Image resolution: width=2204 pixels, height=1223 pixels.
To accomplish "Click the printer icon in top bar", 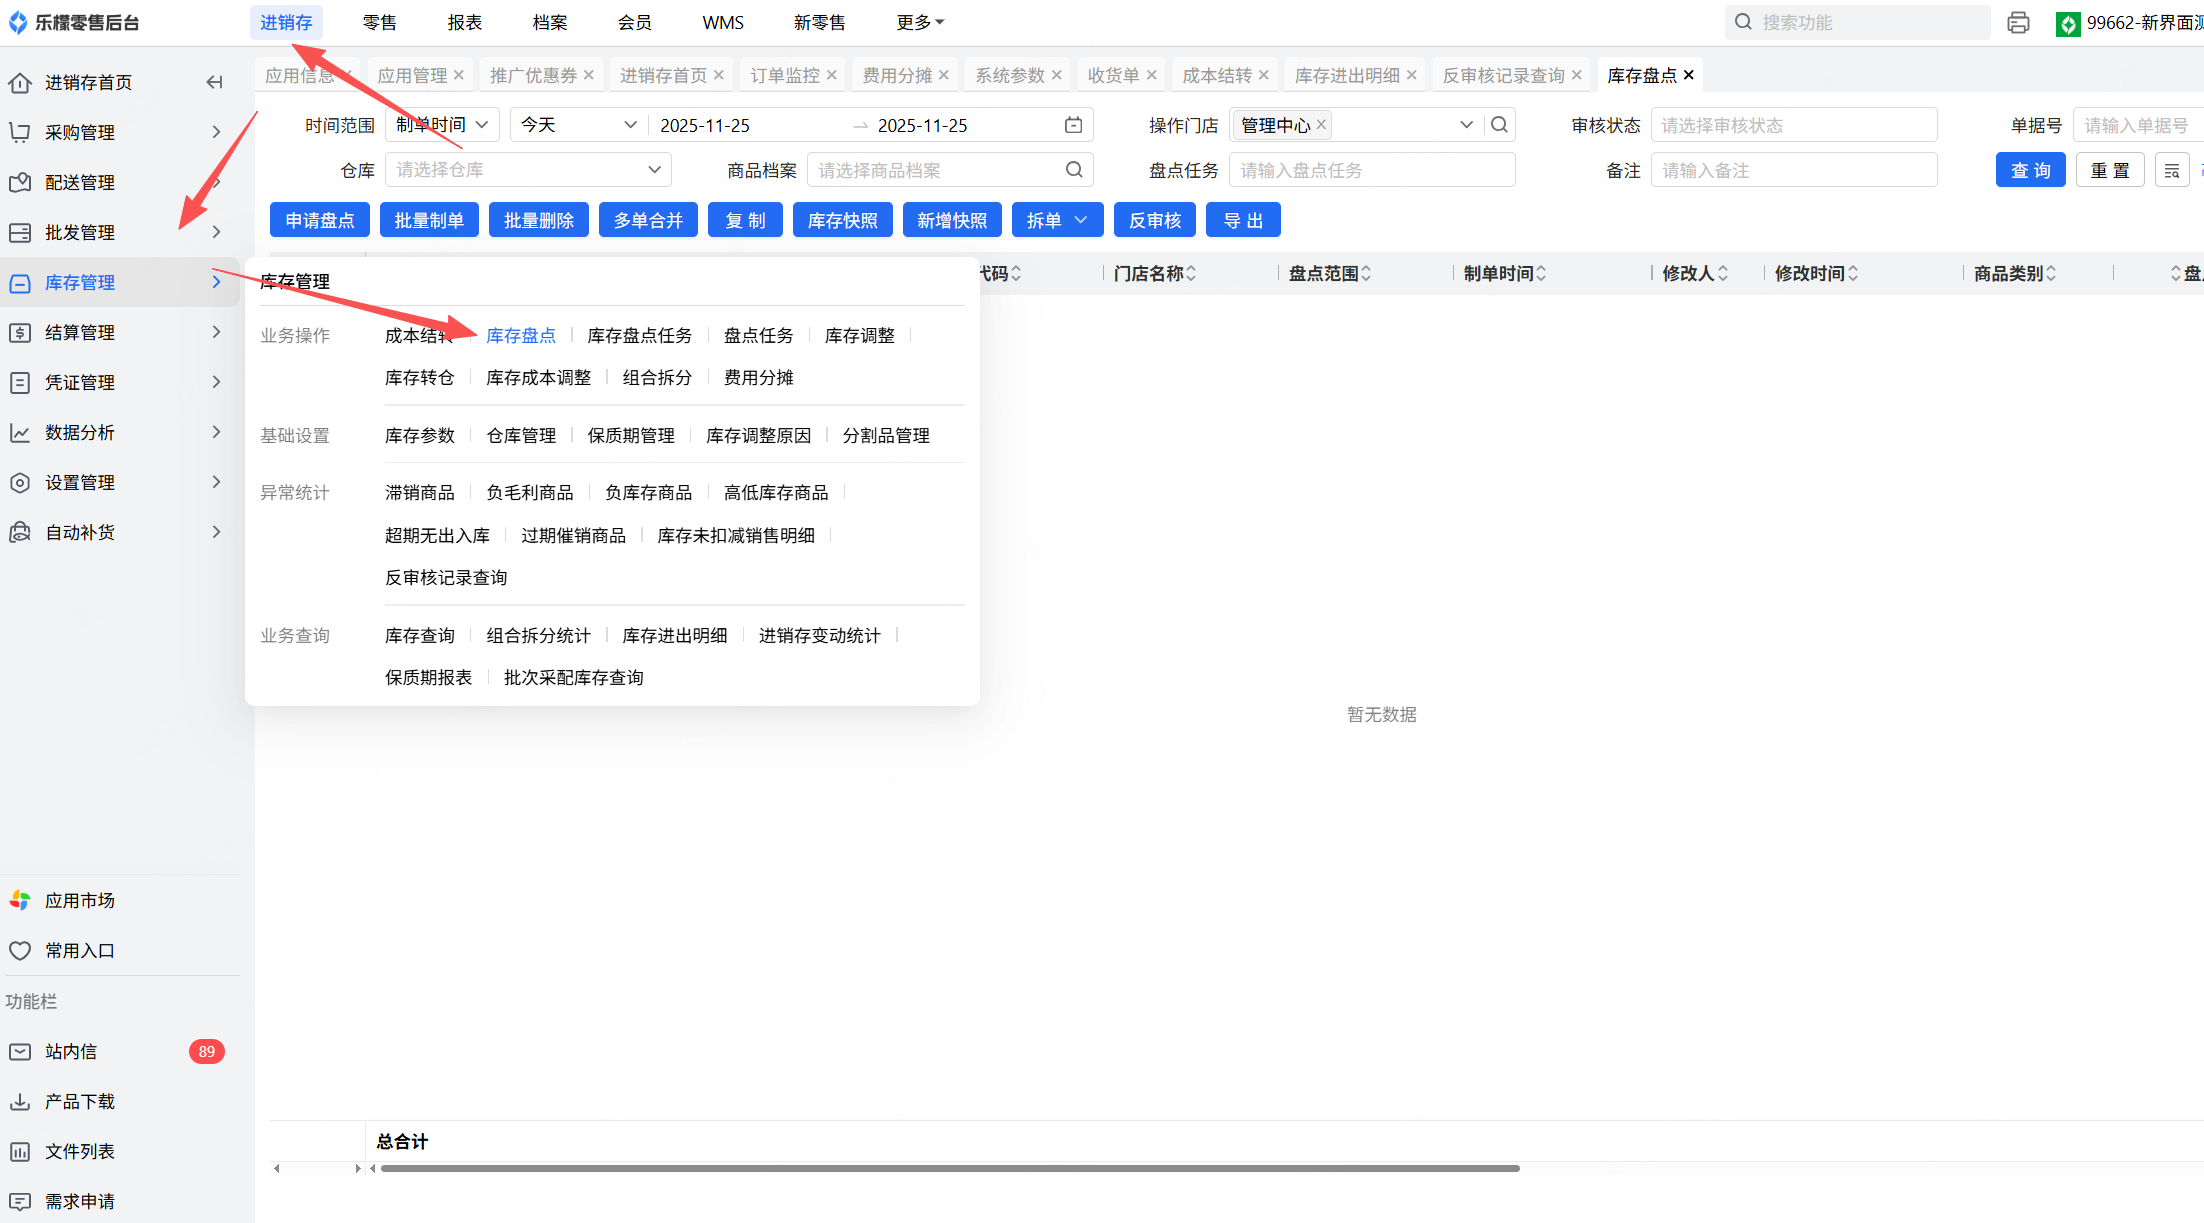I will coord(2018,22).
